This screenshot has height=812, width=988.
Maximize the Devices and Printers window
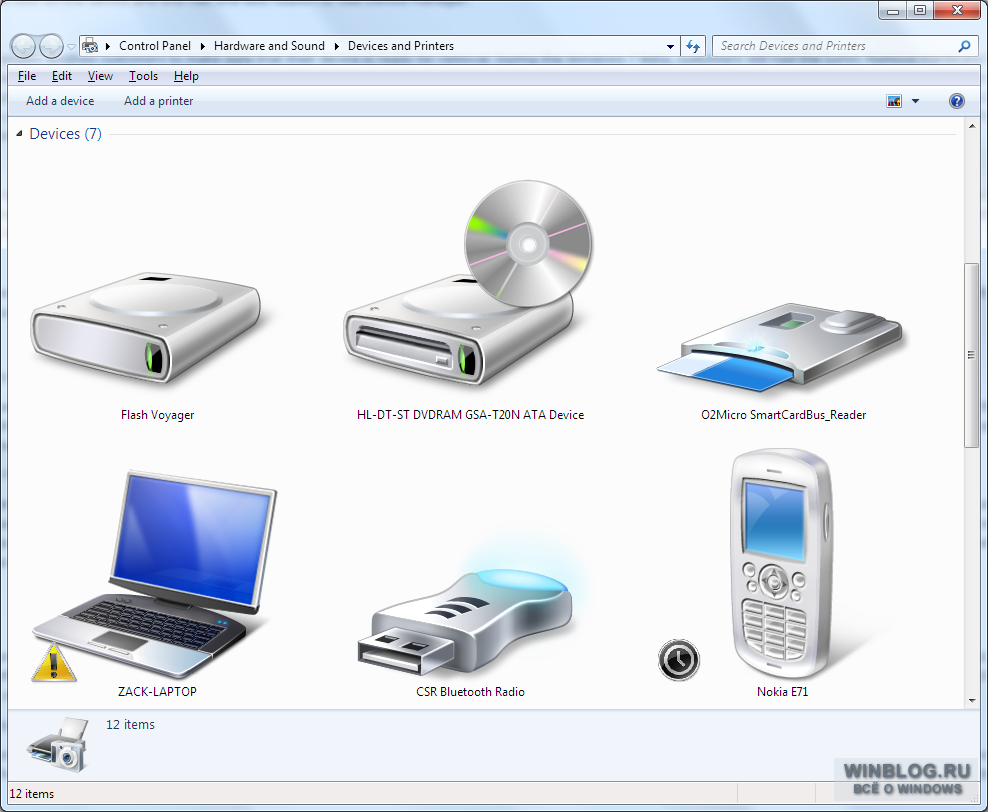click(x=920, y=10)
